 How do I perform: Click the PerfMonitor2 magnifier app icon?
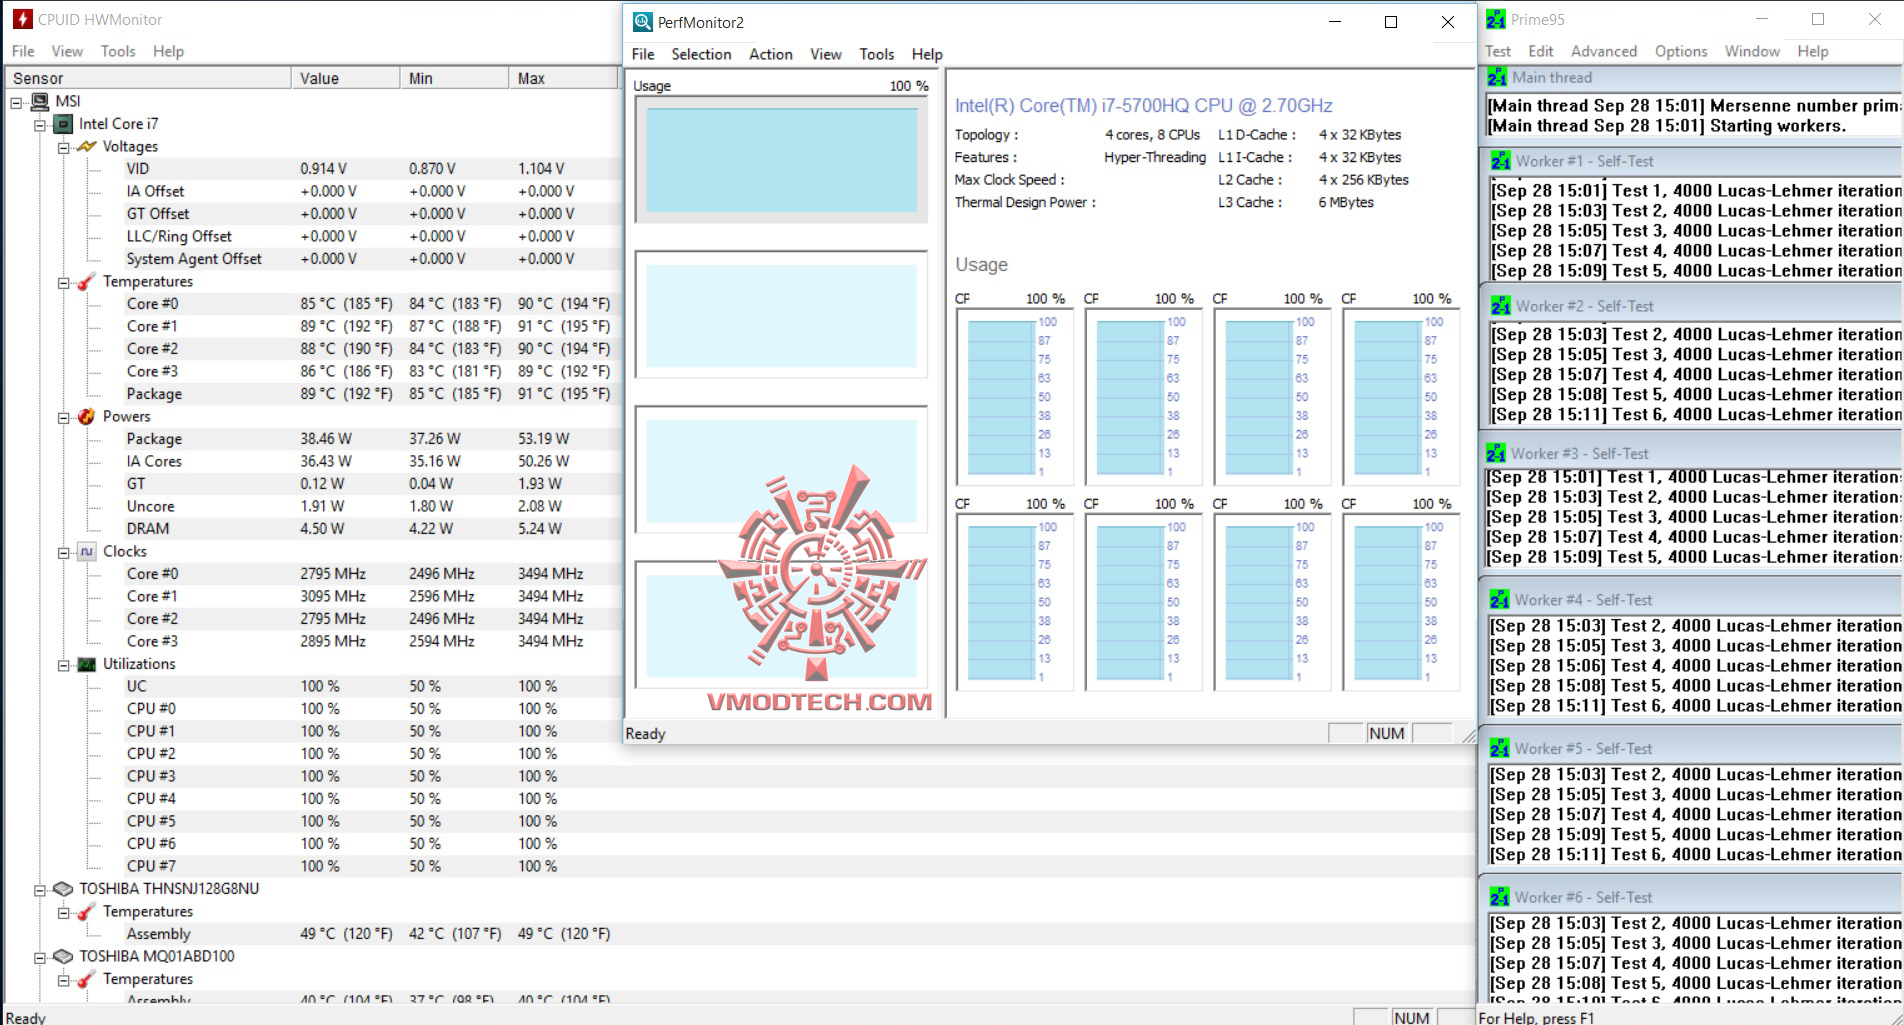[643, 22]
